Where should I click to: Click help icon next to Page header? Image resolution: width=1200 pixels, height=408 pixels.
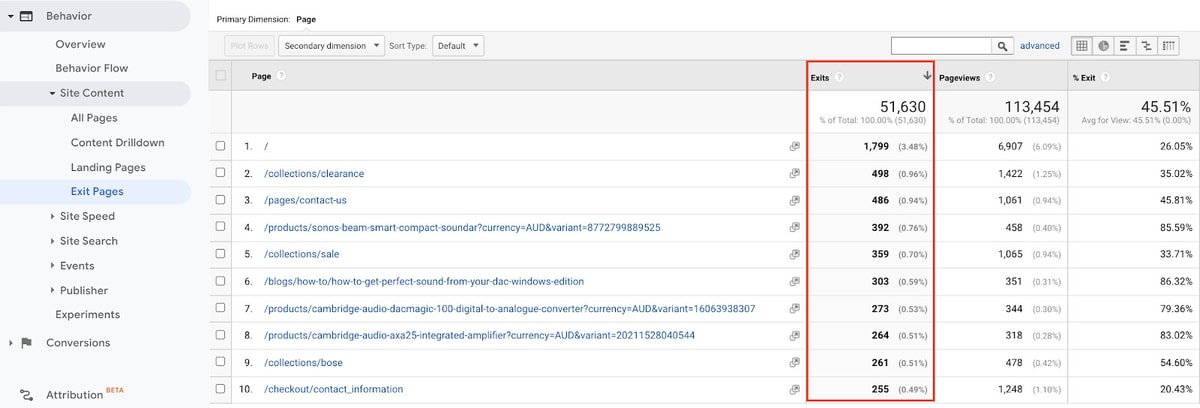279,76
